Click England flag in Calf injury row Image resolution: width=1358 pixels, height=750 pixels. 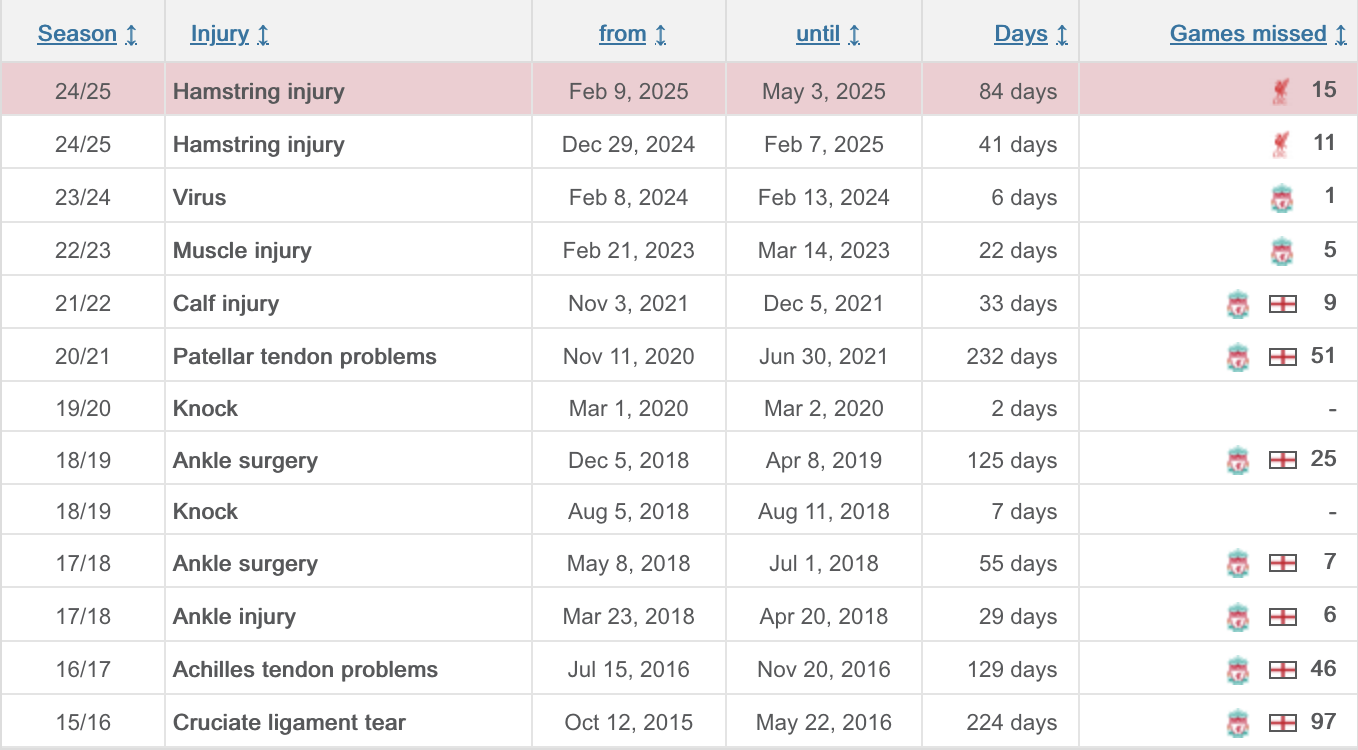(x=1282, y=304)
